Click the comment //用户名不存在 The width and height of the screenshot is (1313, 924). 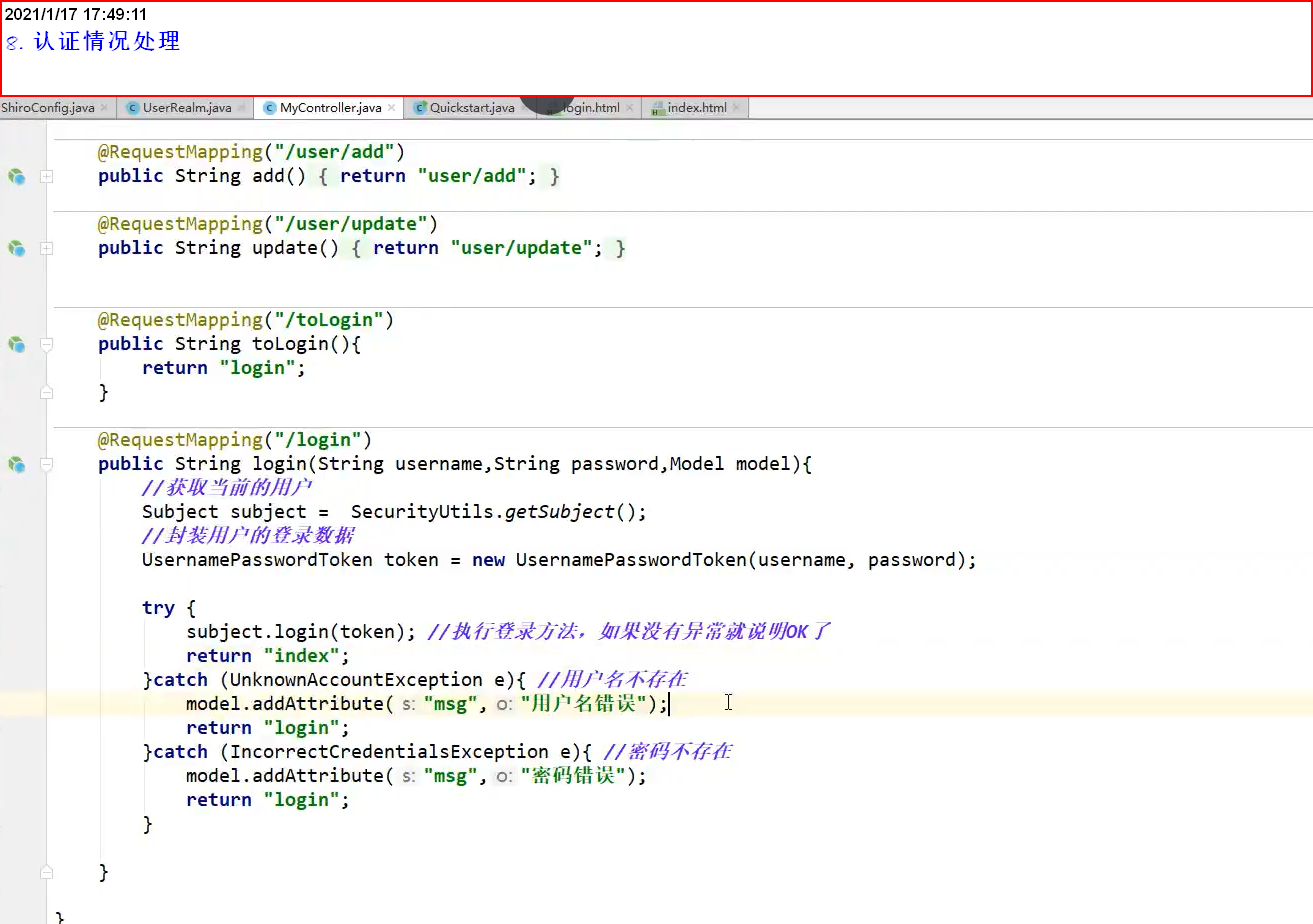[x=612, y=680]
